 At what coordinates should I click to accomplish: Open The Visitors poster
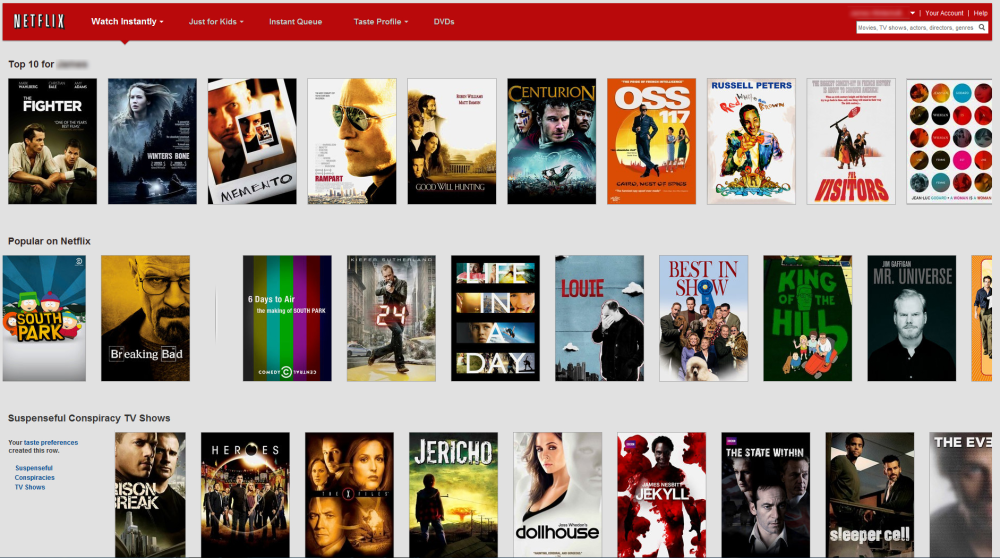851,141
